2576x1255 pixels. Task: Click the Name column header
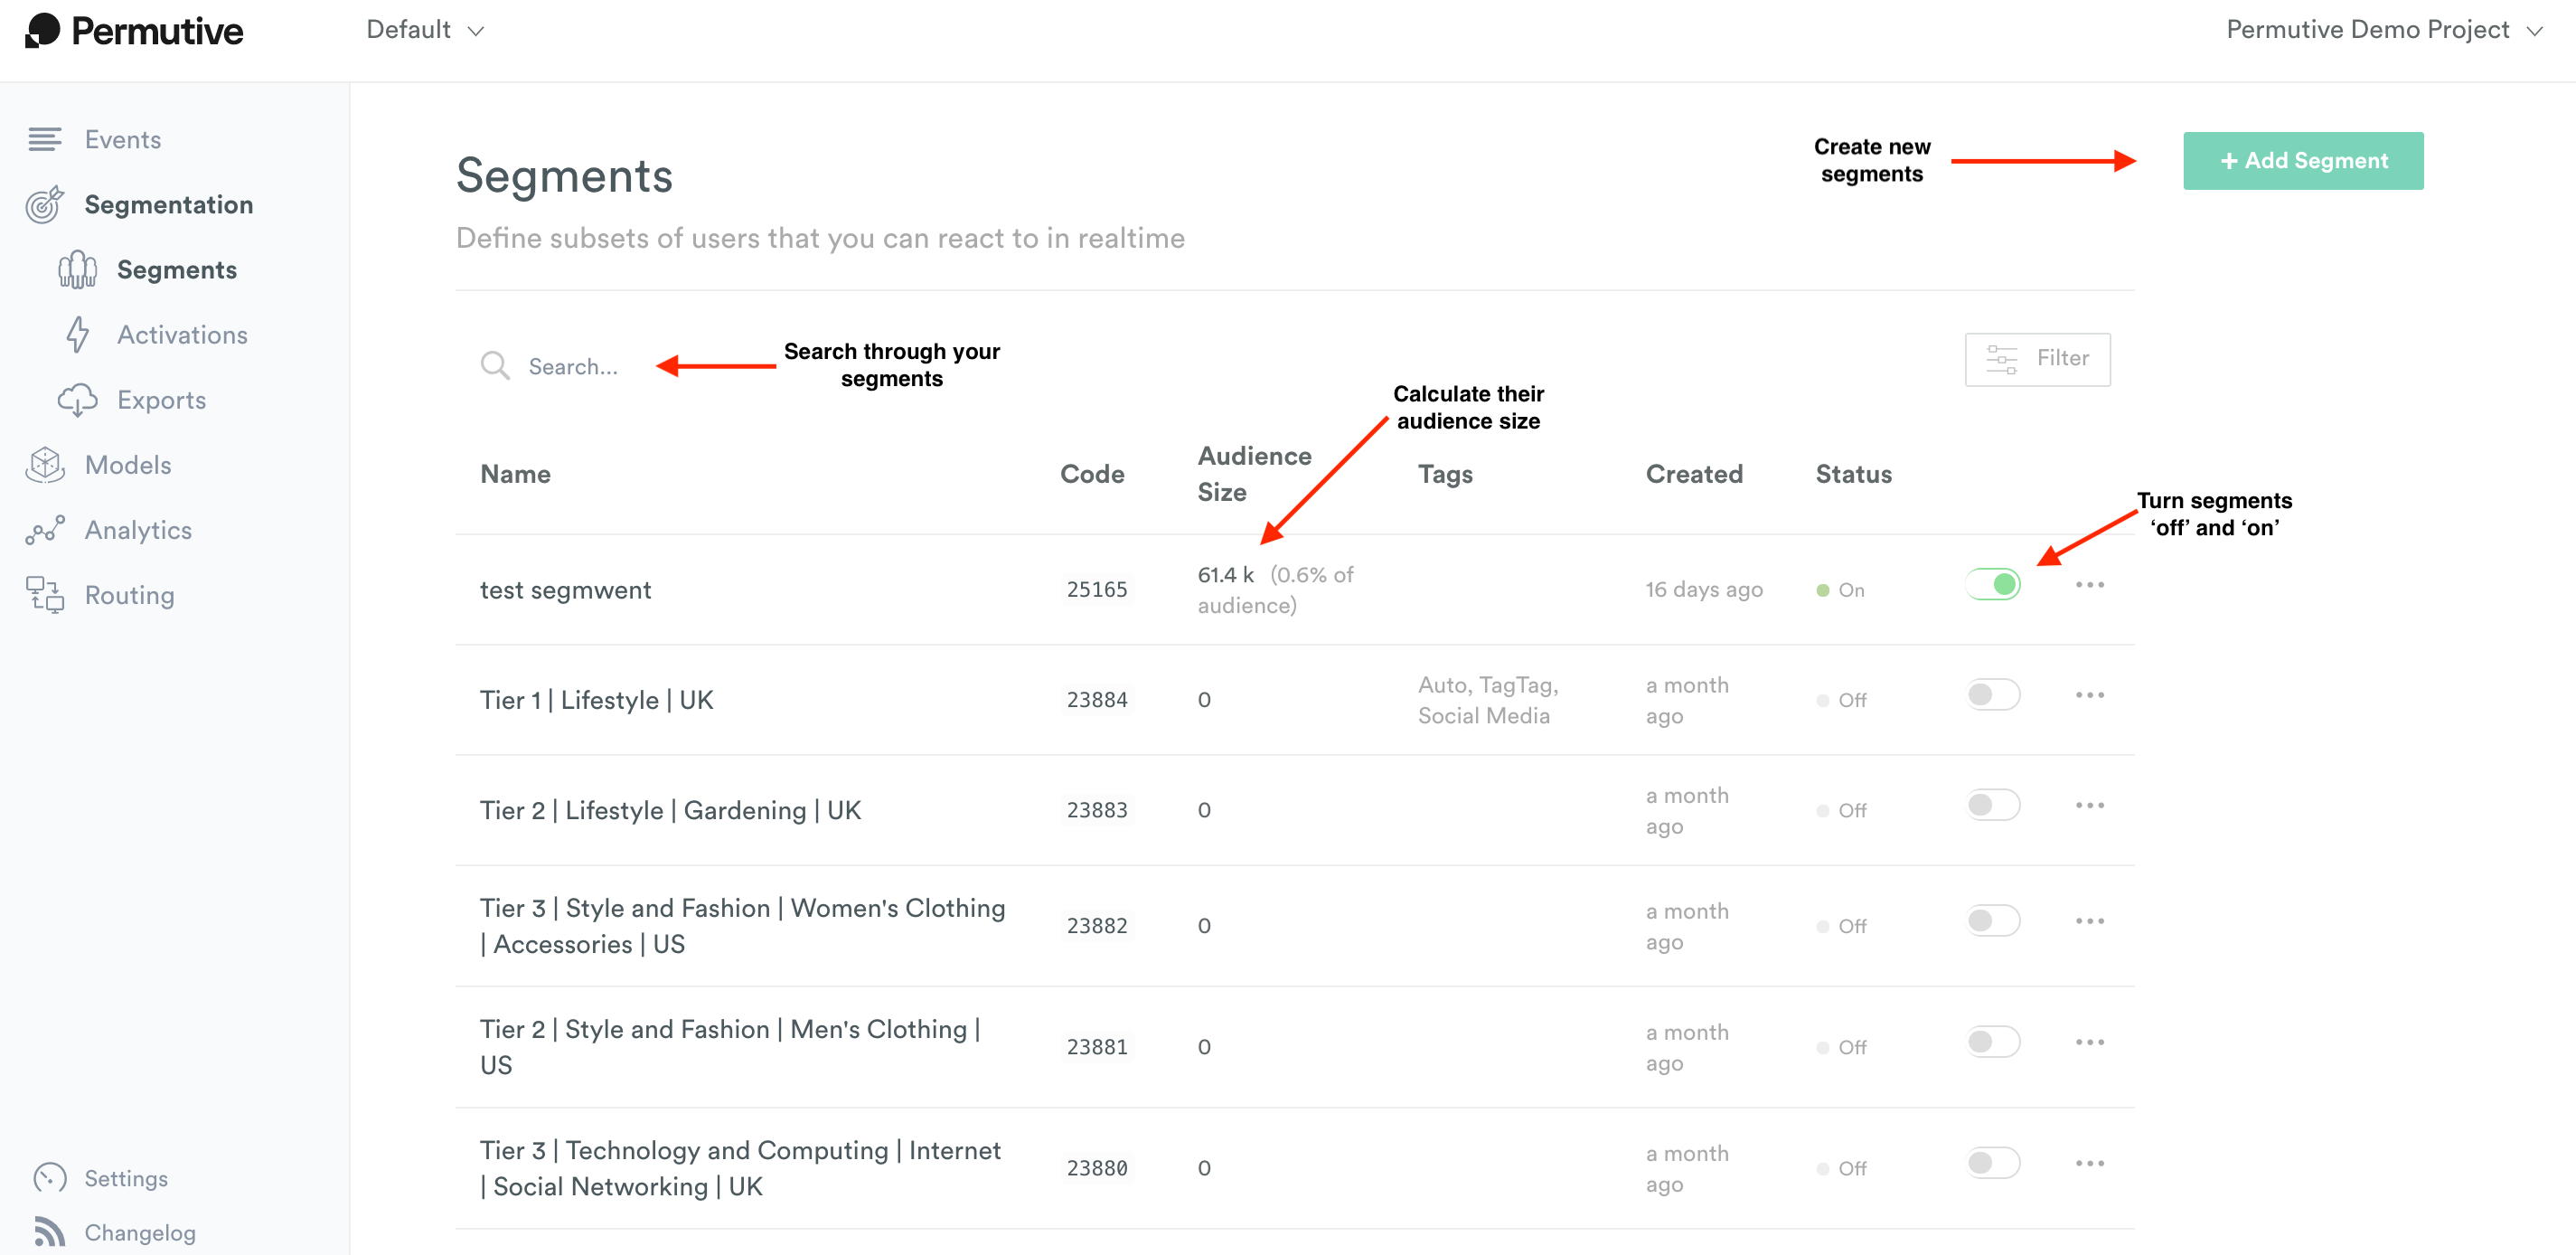tap(515, 474)
